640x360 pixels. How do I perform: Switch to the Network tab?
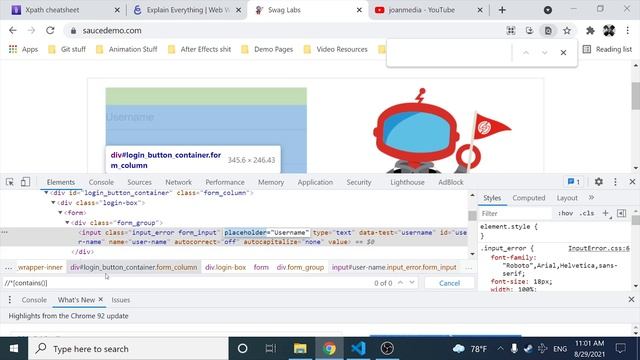coord(178,182)
